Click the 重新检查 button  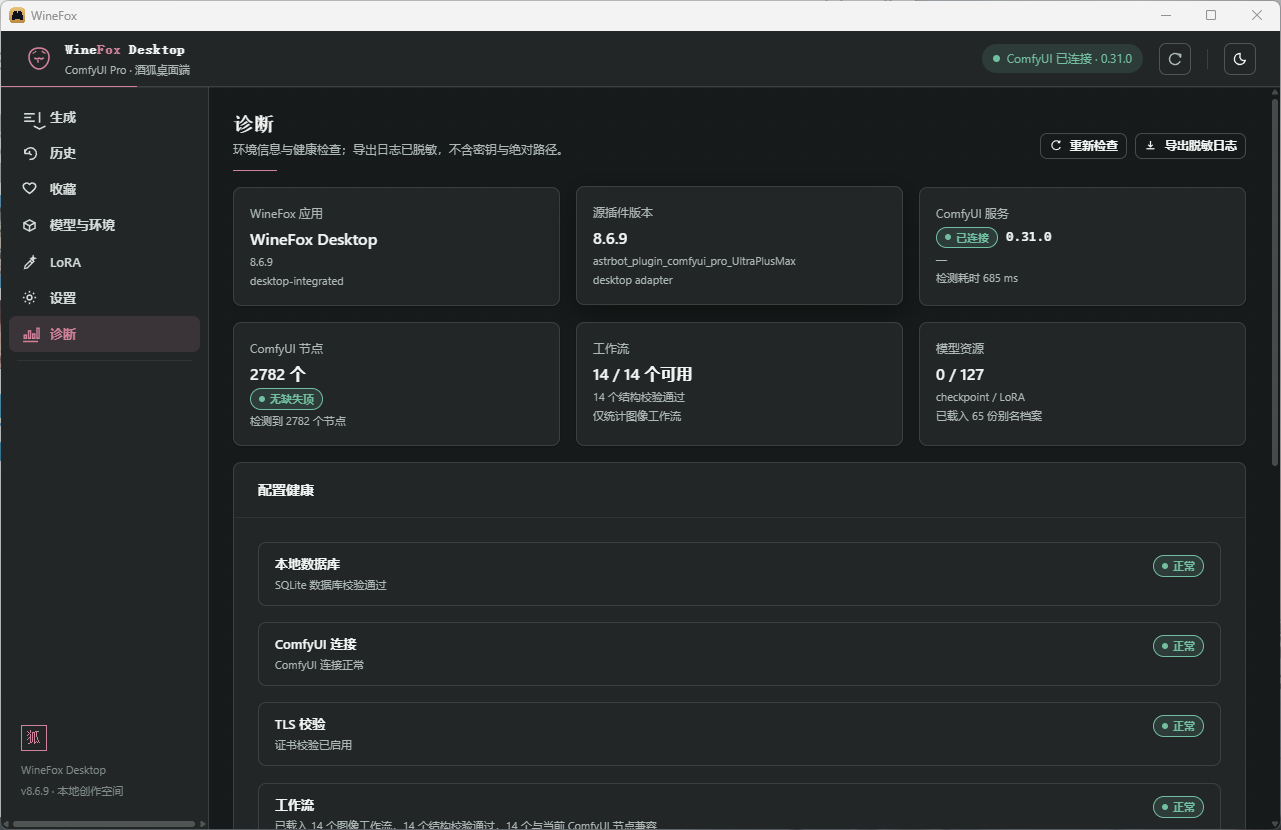click(x=1084, y=146)
